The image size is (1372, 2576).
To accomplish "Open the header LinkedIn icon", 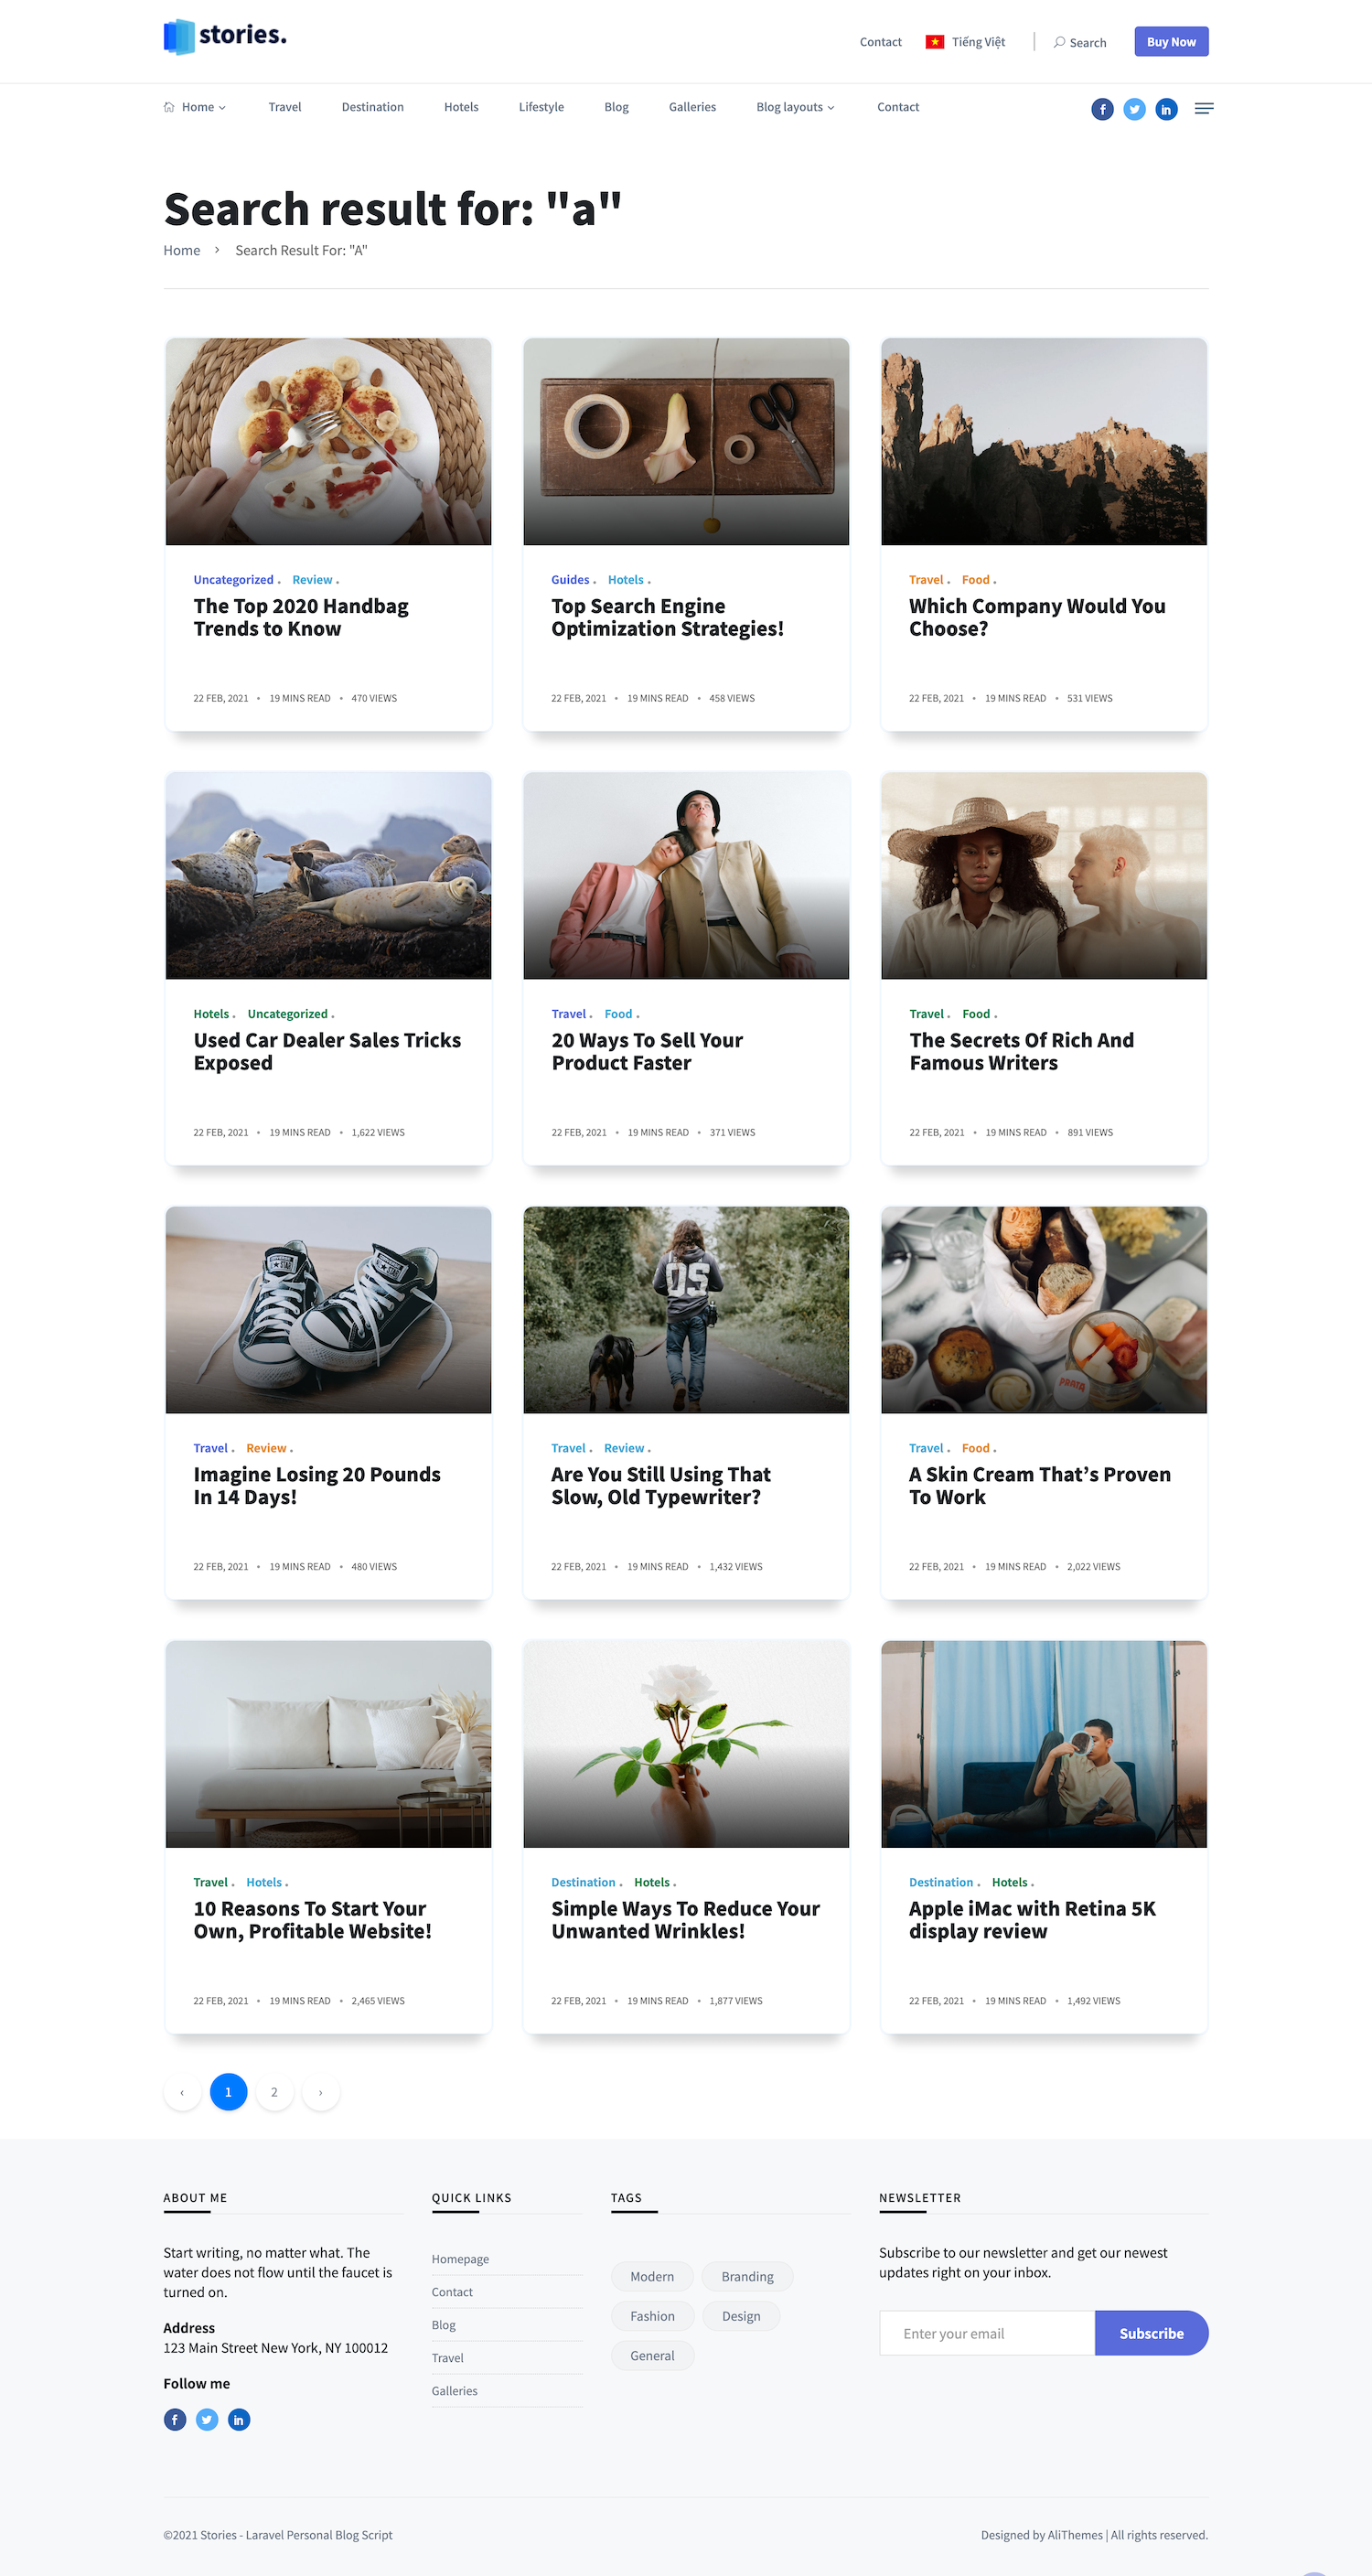I will tap(1166, 109).
